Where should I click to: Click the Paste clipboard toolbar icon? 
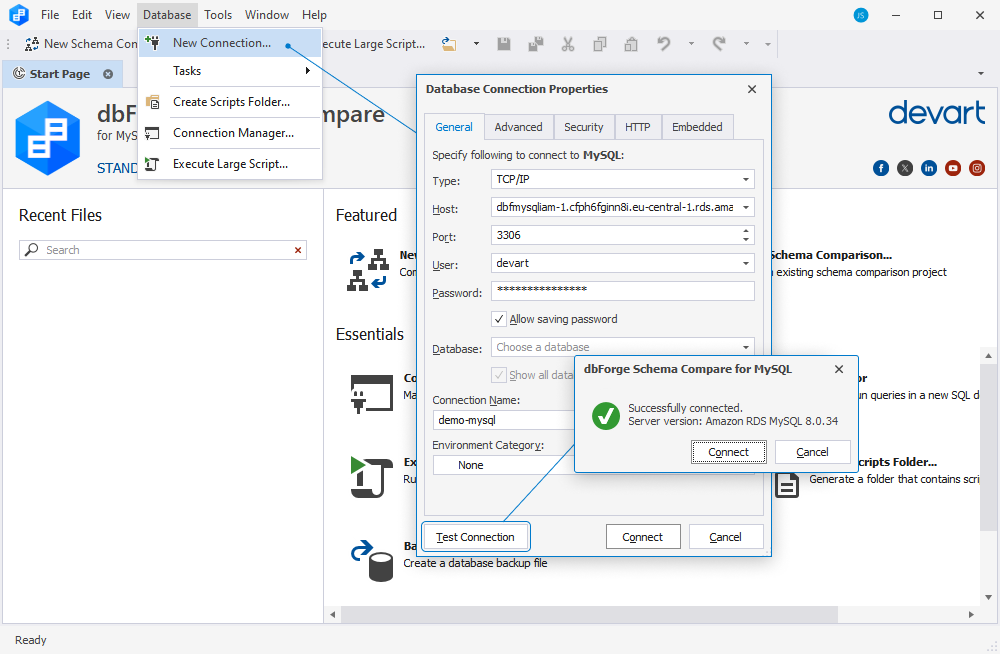631,44
